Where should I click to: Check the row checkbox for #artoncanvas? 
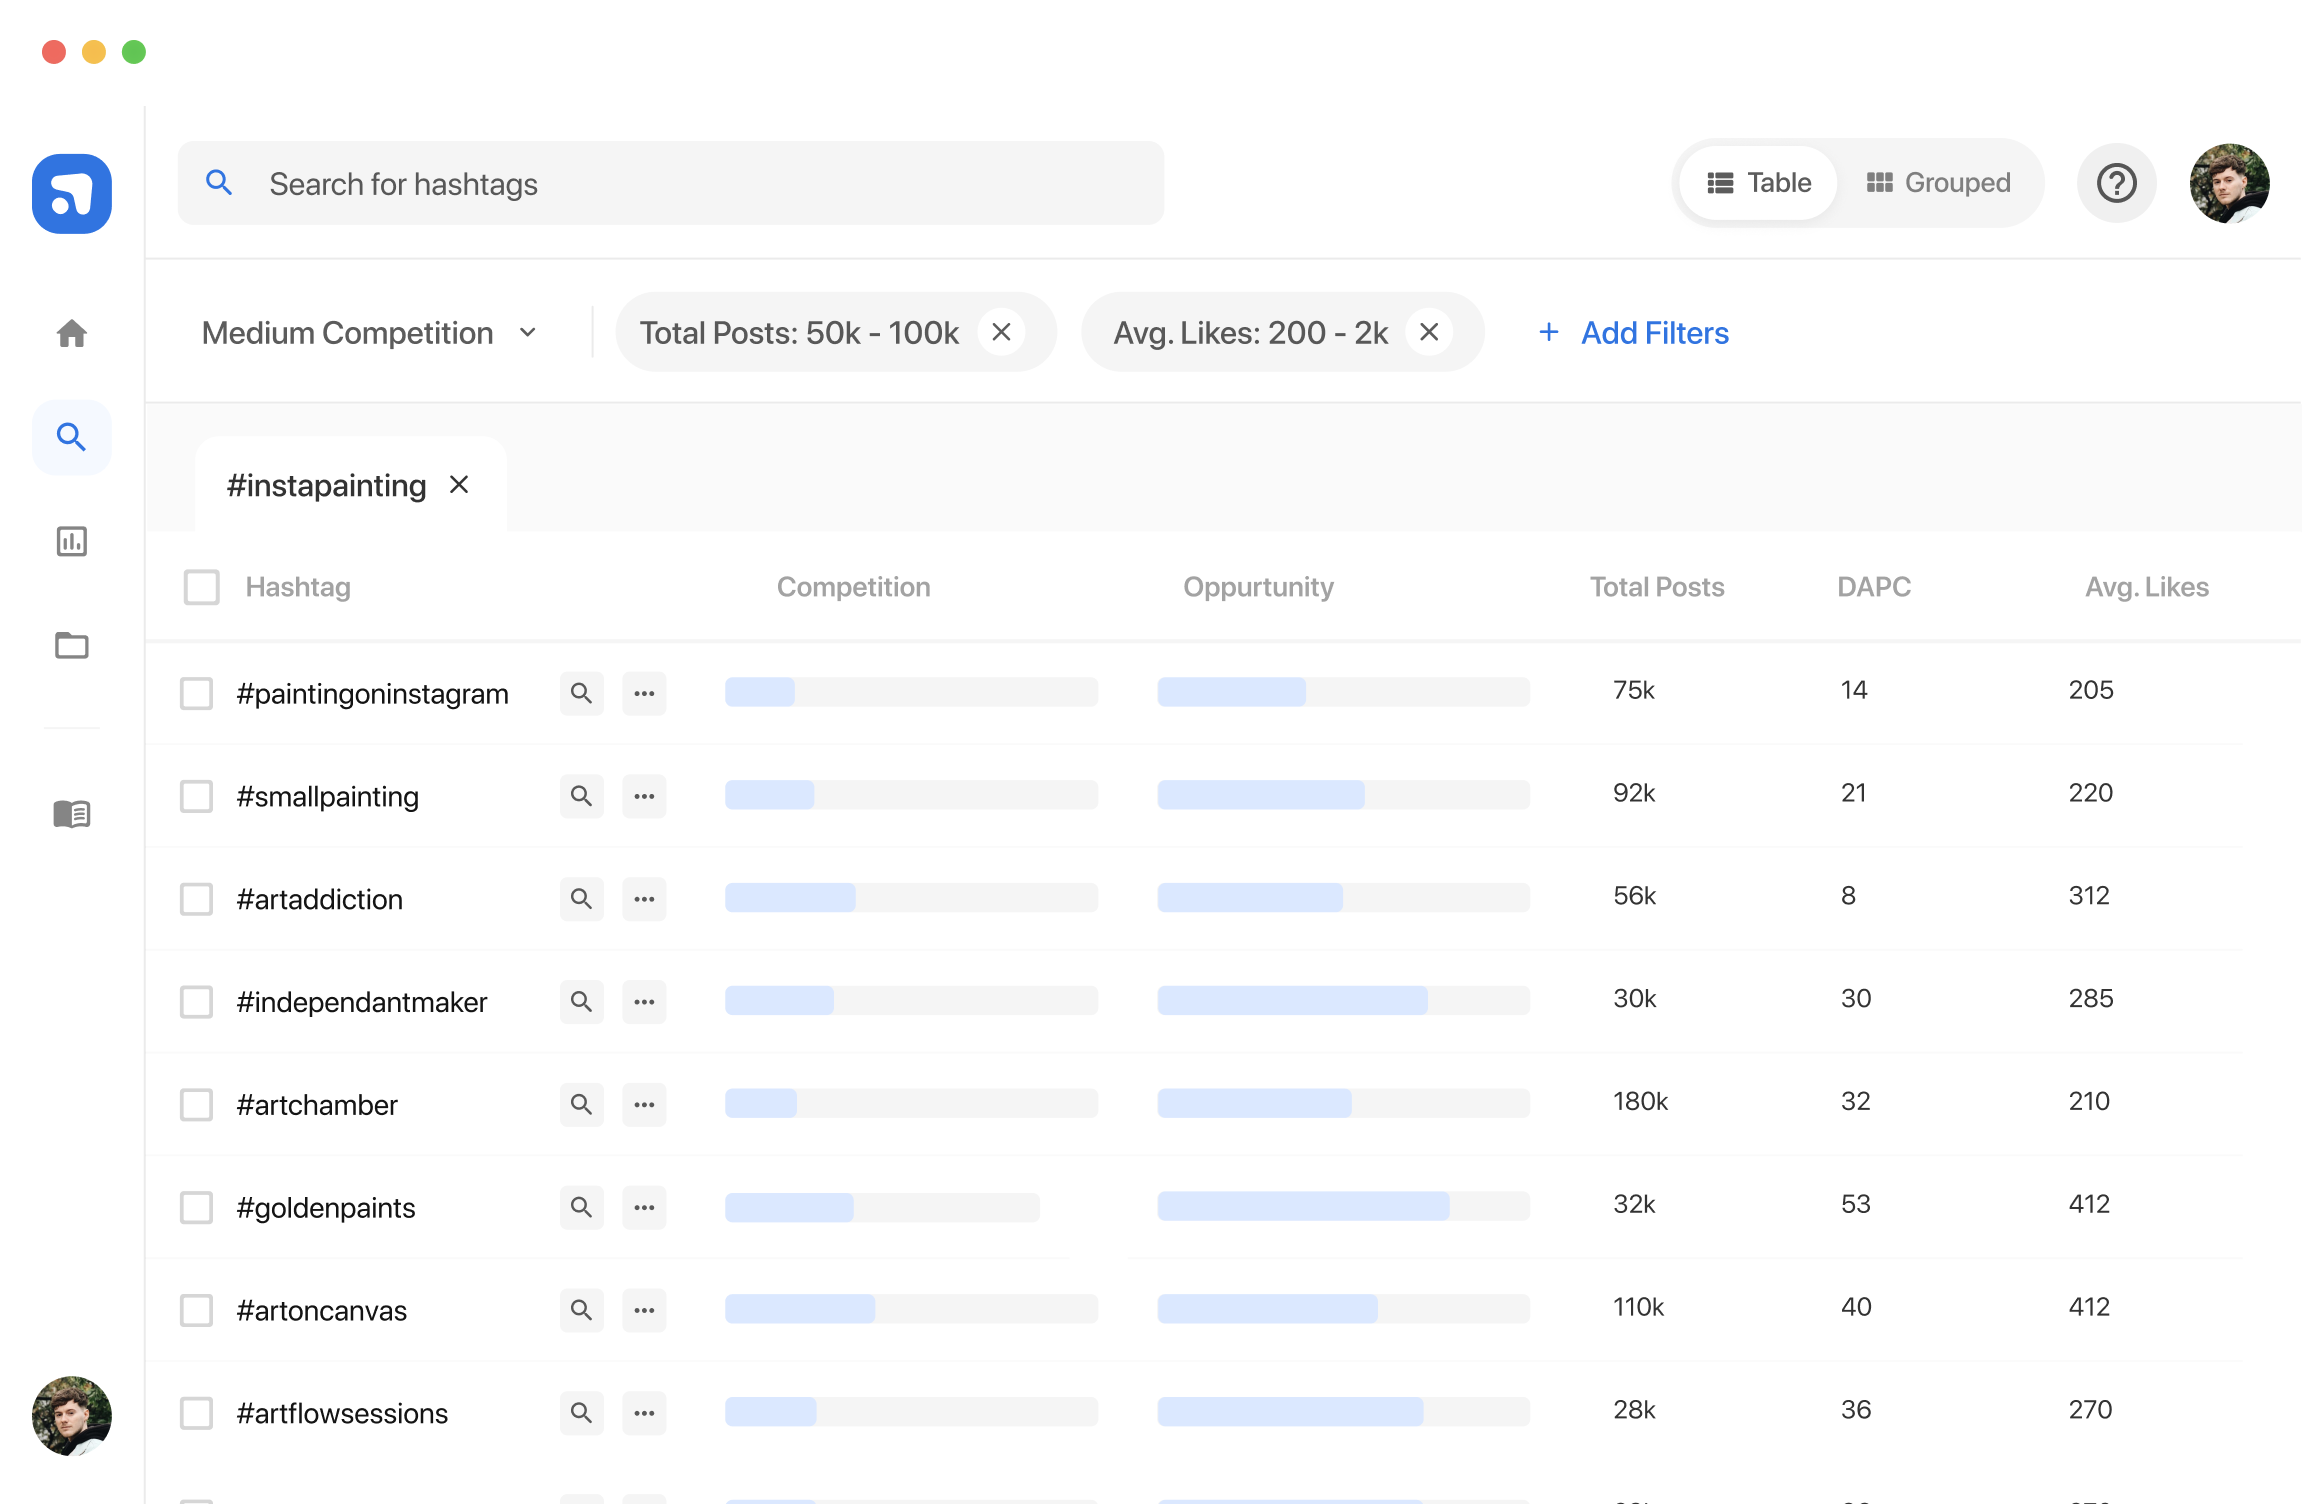click(x=196, y=1310)
